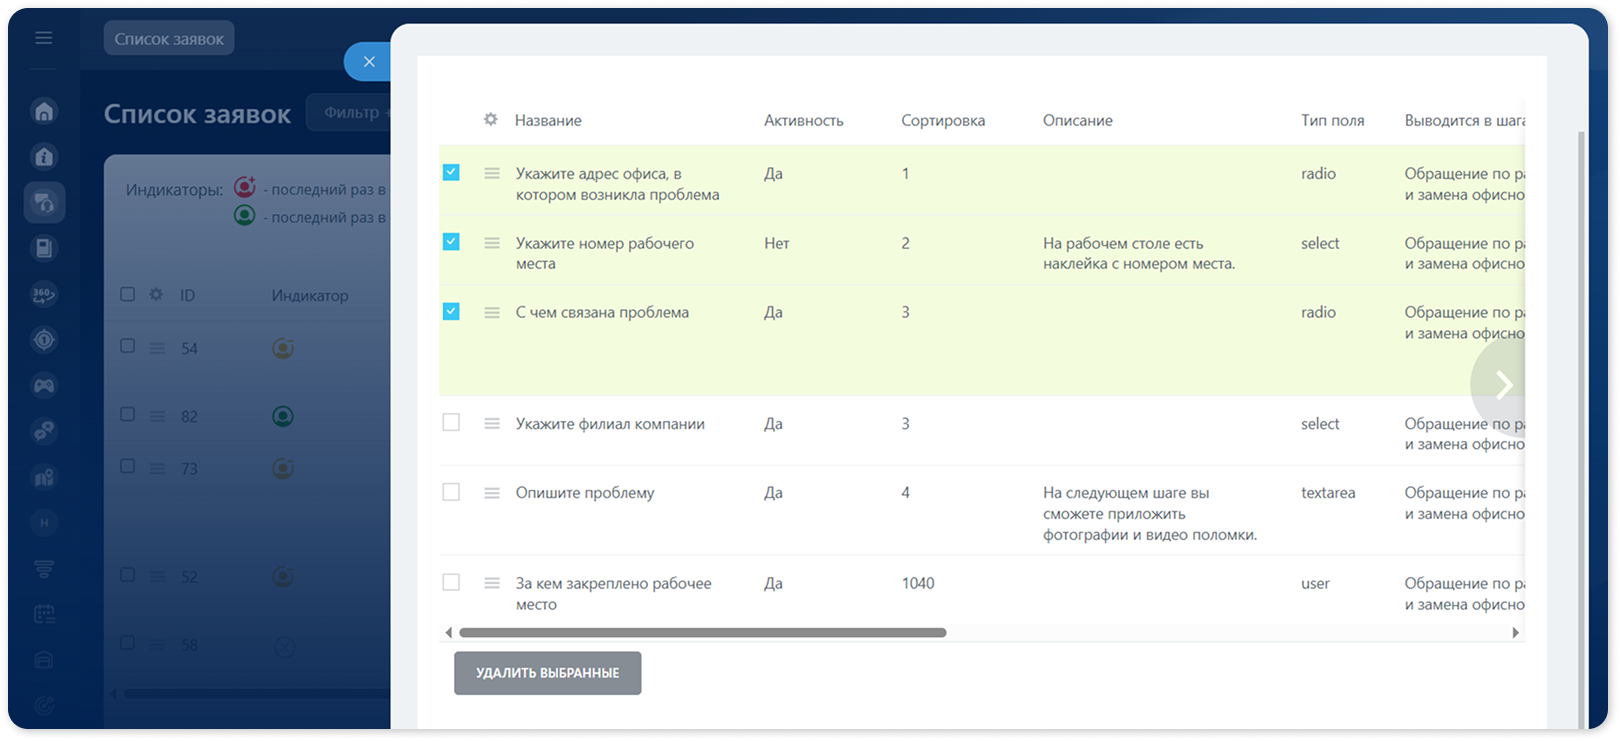Uncheck 'Укажите адрес офиса' row checkbox

coord(451,172)
